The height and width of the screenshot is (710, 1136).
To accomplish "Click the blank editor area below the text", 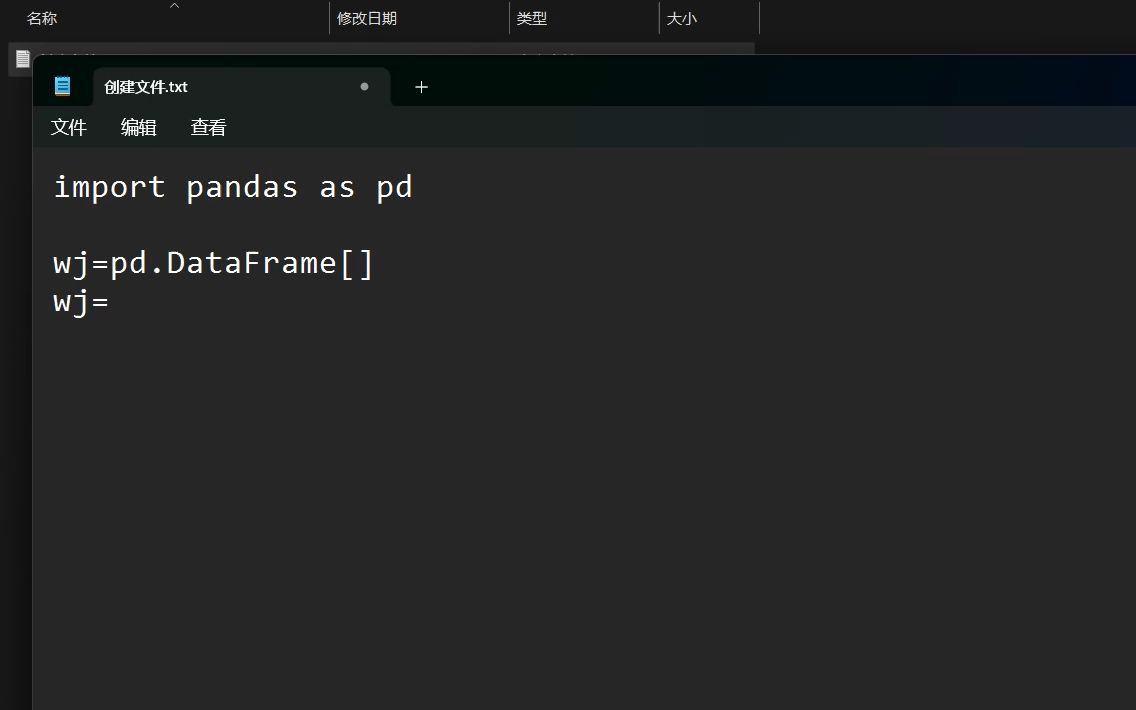I will (580, 507).
